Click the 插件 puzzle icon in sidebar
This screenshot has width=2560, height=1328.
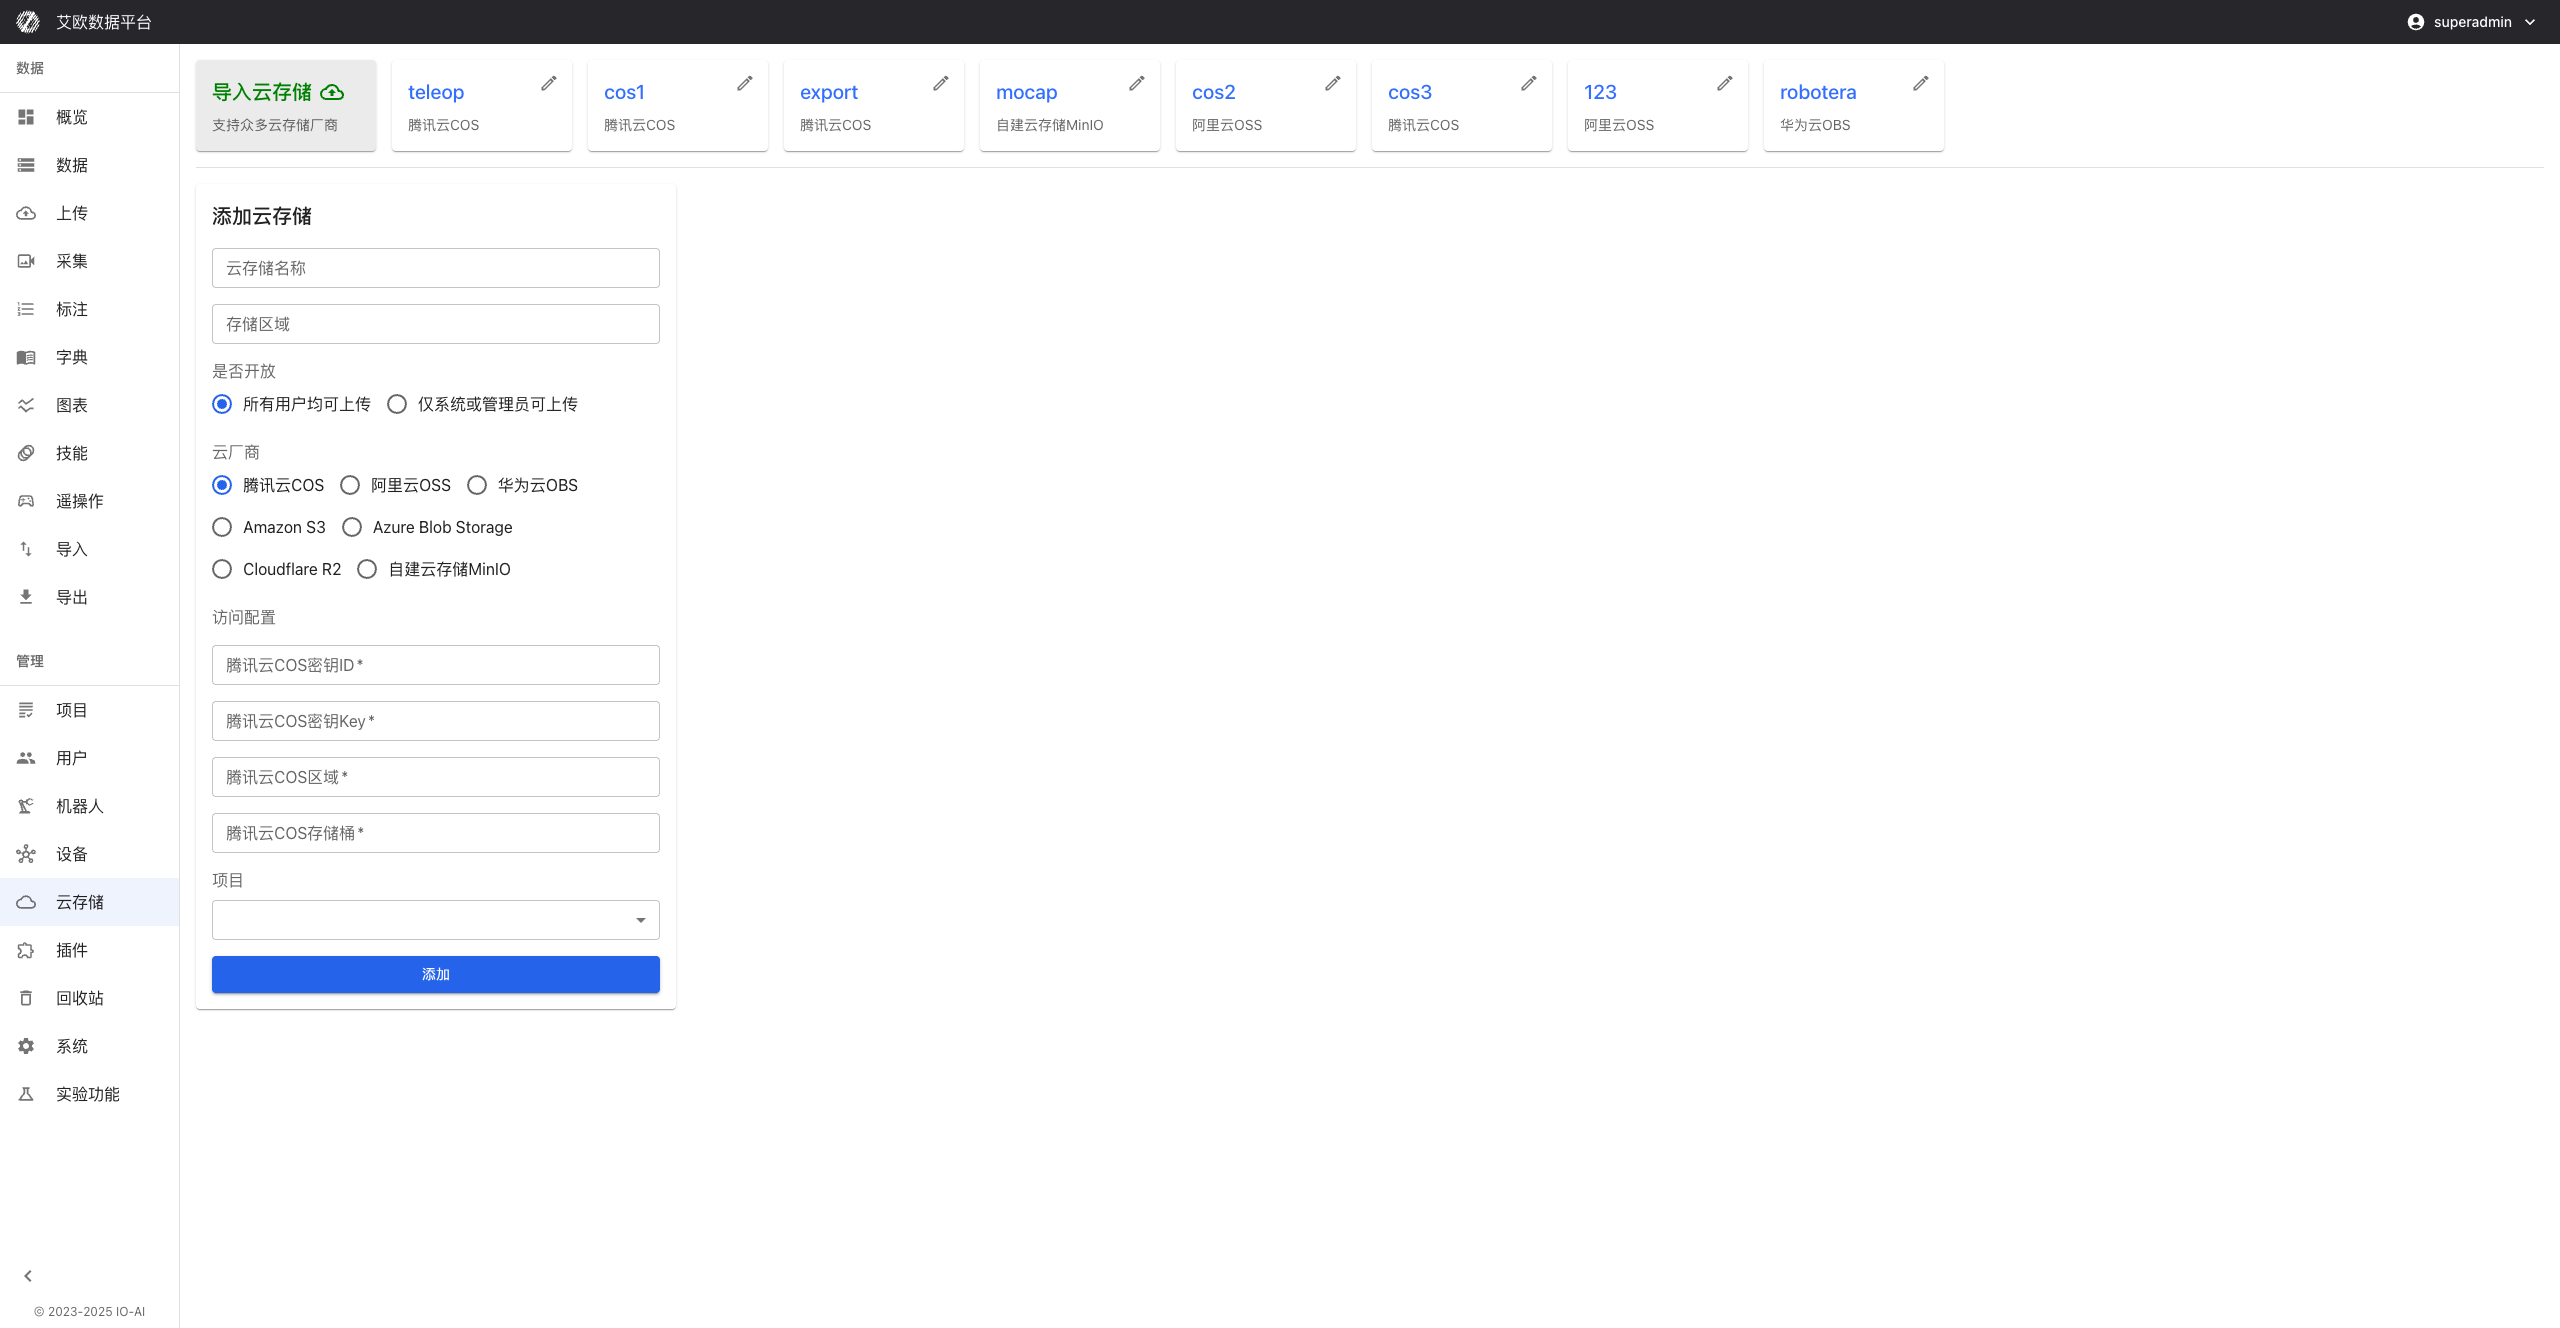coord(26,950)
